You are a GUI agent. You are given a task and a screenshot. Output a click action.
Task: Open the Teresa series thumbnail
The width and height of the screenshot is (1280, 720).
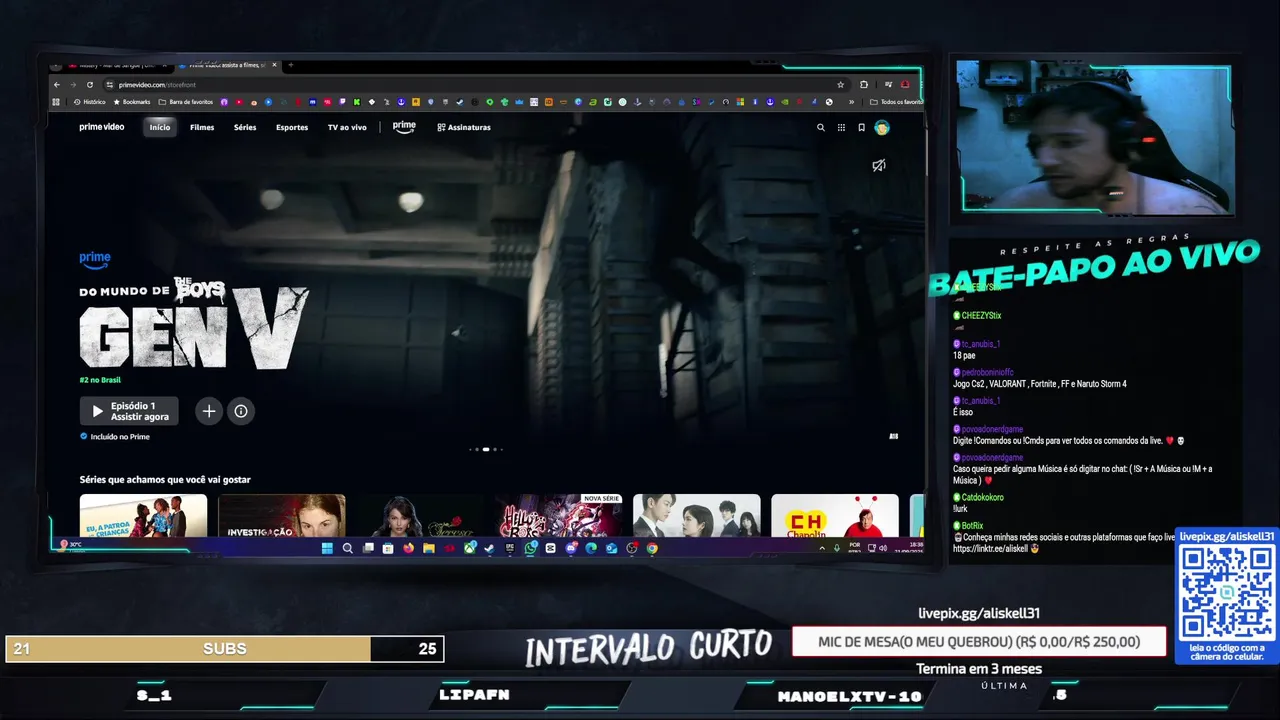tap(420, 516)
